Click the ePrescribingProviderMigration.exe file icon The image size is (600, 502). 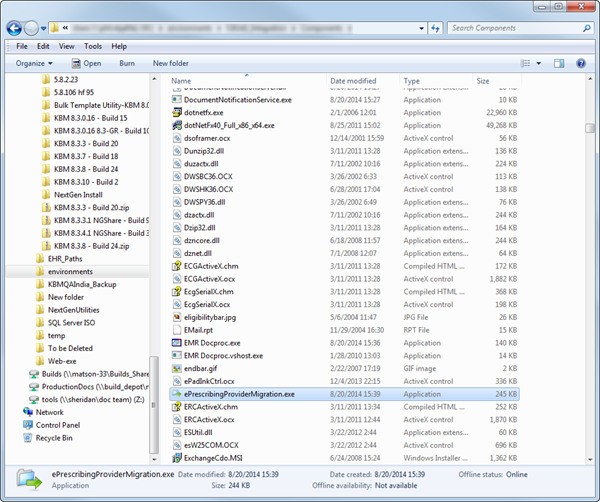(x=176, y=394)
